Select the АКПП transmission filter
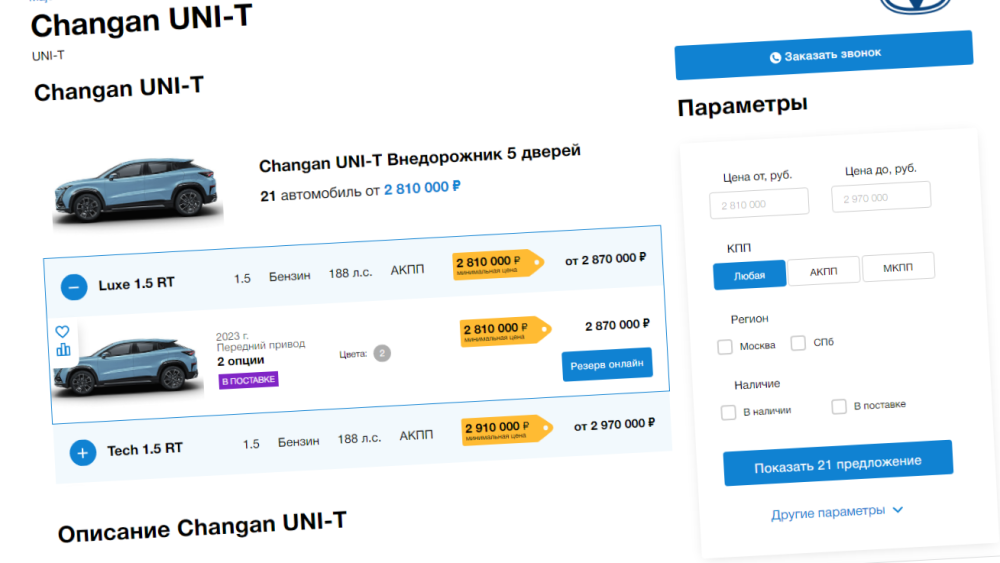Viewport: 1000px width, 563px height. tap(823, 271)
